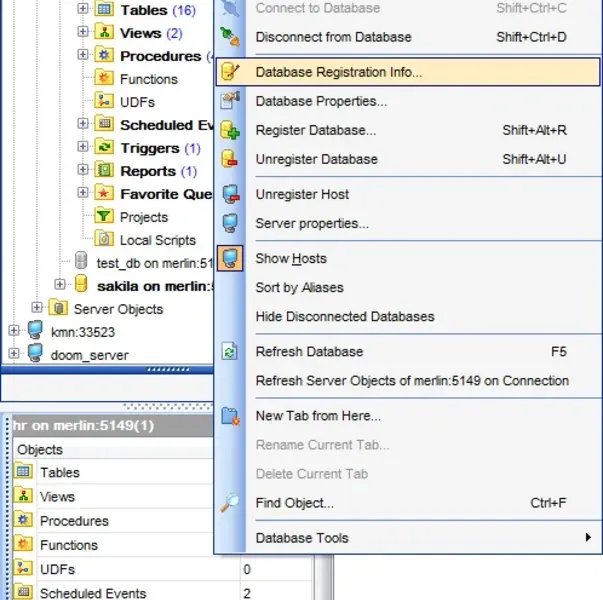Click the Triggers folder icon
Viewport: 603px width, 600px height.
click(x=104, y=147)
